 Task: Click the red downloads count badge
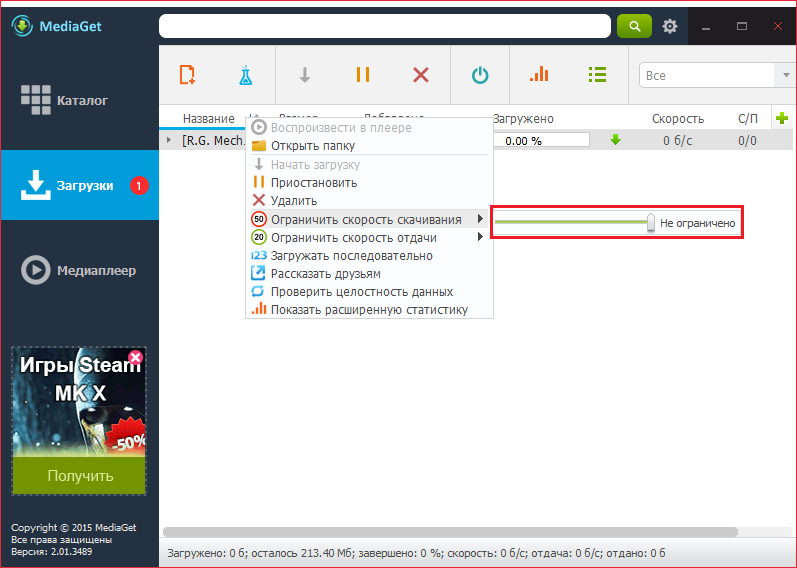click(139, 186)
